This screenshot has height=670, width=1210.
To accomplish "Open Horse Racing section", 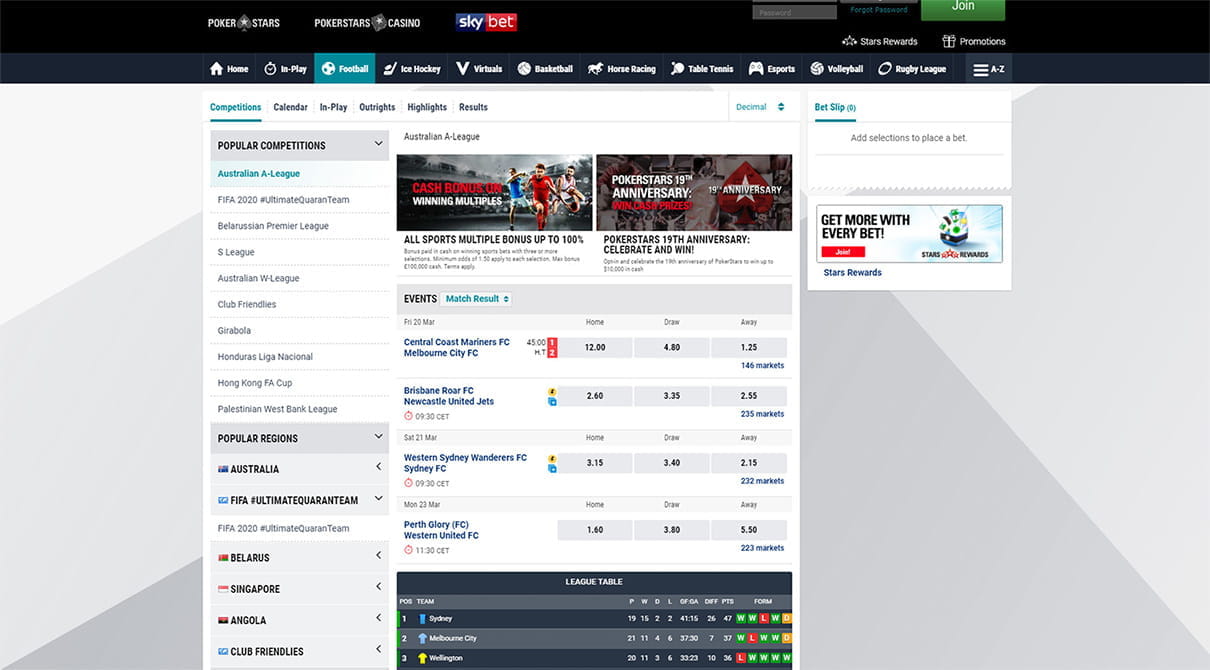I will (622, 69).
